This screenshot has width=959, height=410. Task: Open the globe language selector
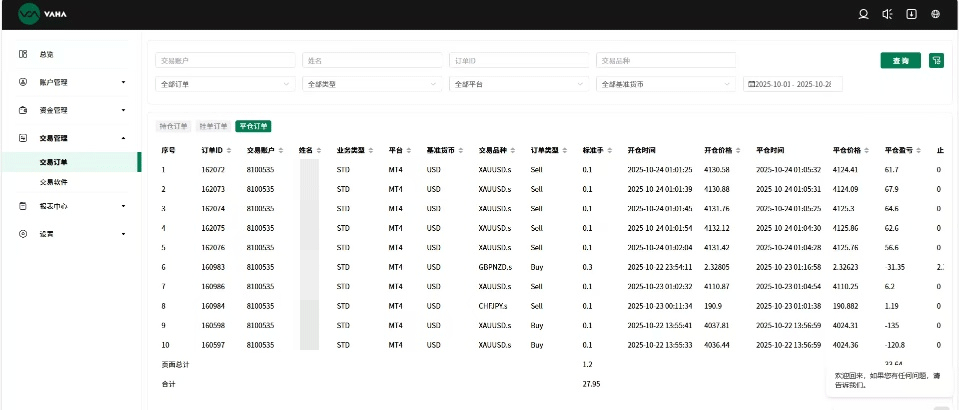(935, 14)
